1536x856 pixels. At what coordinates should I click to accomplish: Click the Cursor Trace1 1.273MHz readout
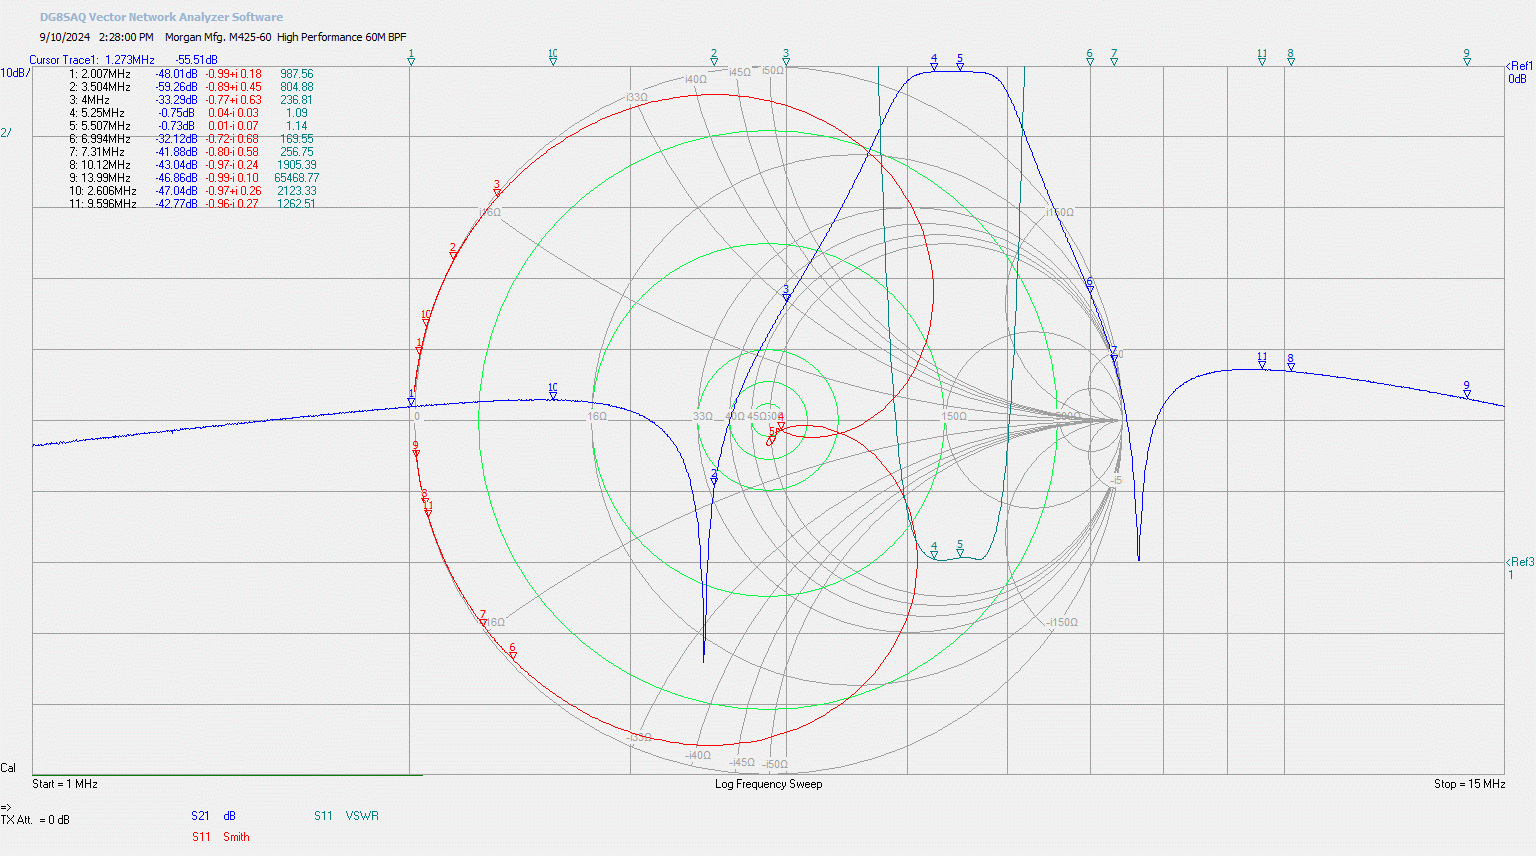pos(92,60)
